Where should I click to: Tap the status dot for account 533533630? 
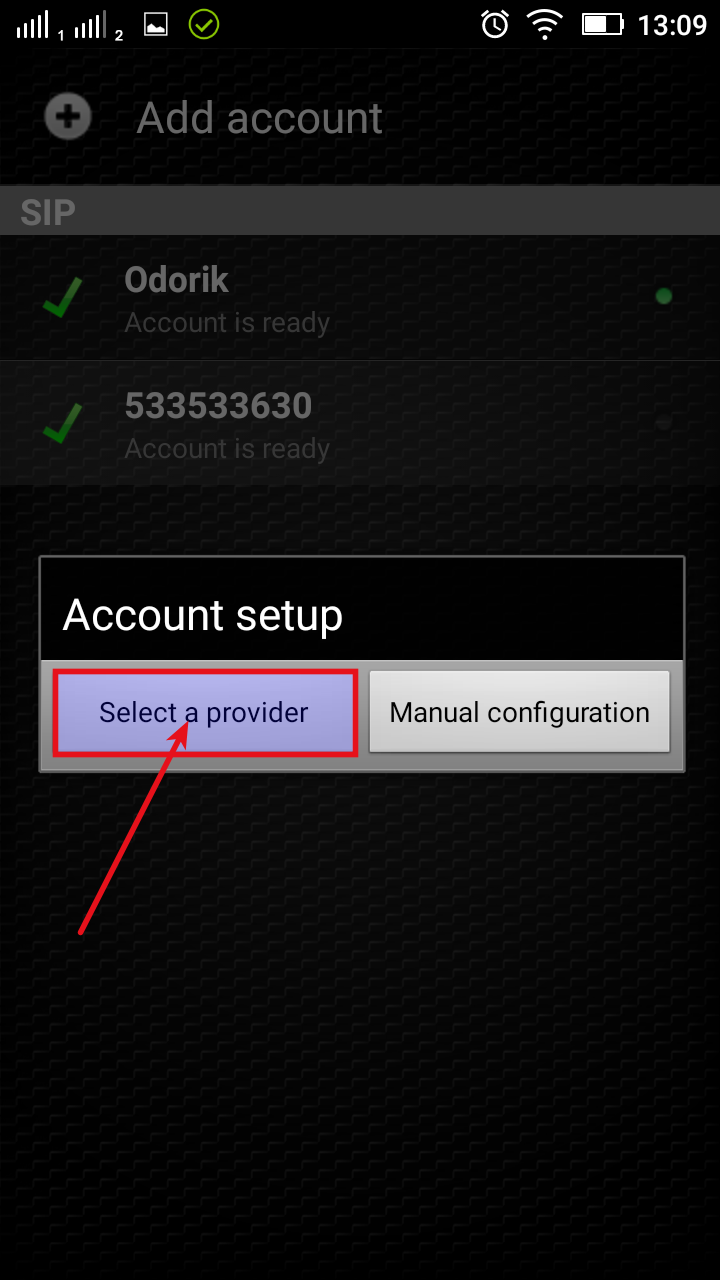(x=663, y=422)
